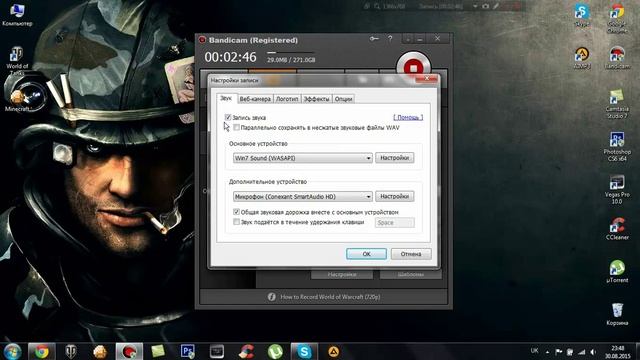Click the Шаблоны button in the Bandicam window
Image resolution: width=640 pixels, height=360 pixels.
(x=411, y=274)
